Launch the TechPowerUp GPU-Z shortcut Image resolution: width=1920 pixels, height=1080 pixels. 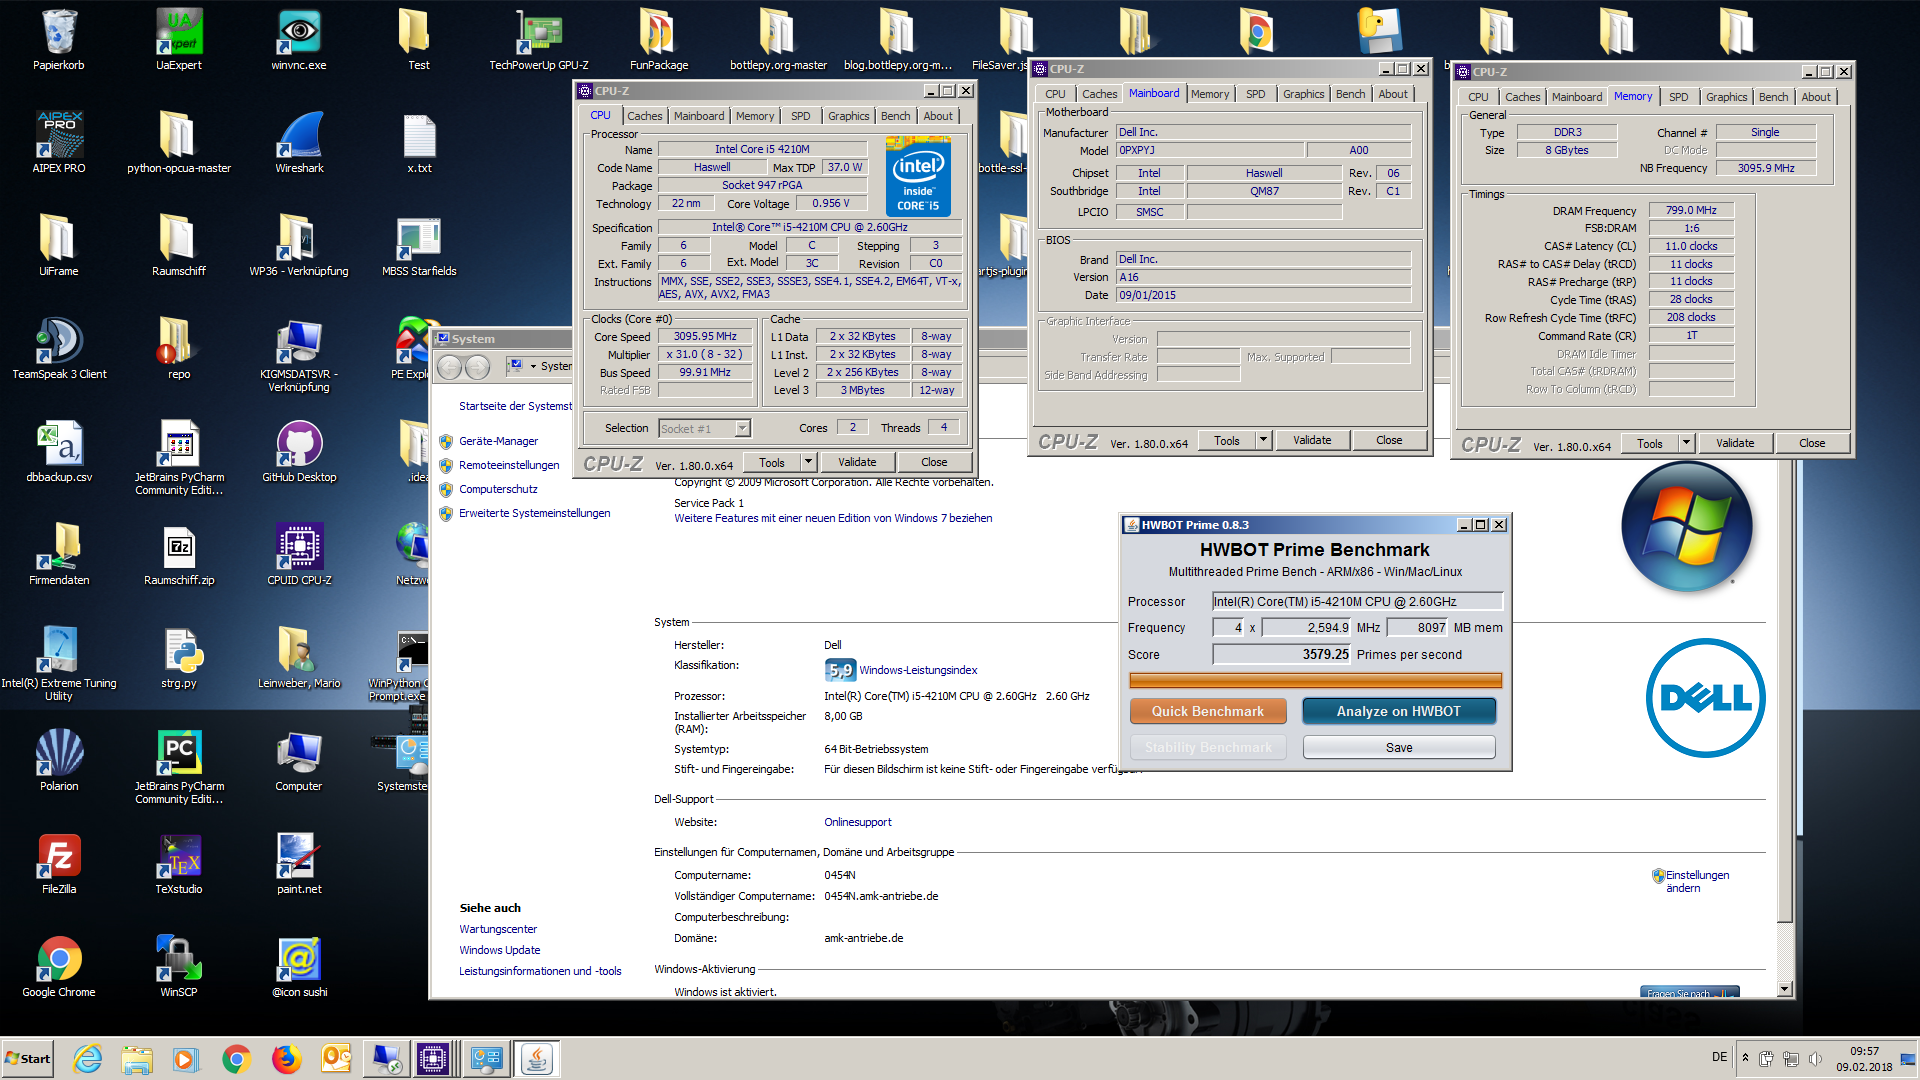538,40
